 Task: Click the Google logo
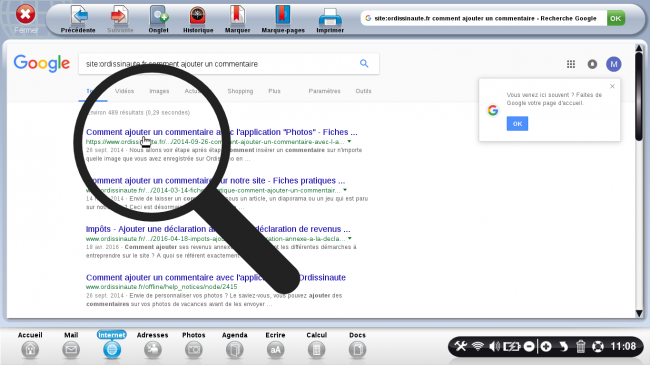coord(41,64)
